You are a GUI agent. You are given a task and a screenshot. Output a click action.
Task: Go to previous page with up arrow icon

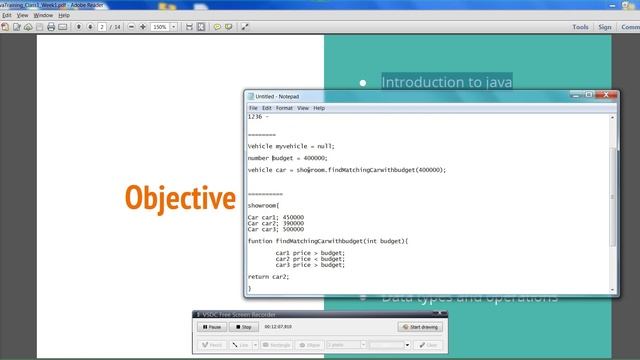tap(79, 27)
